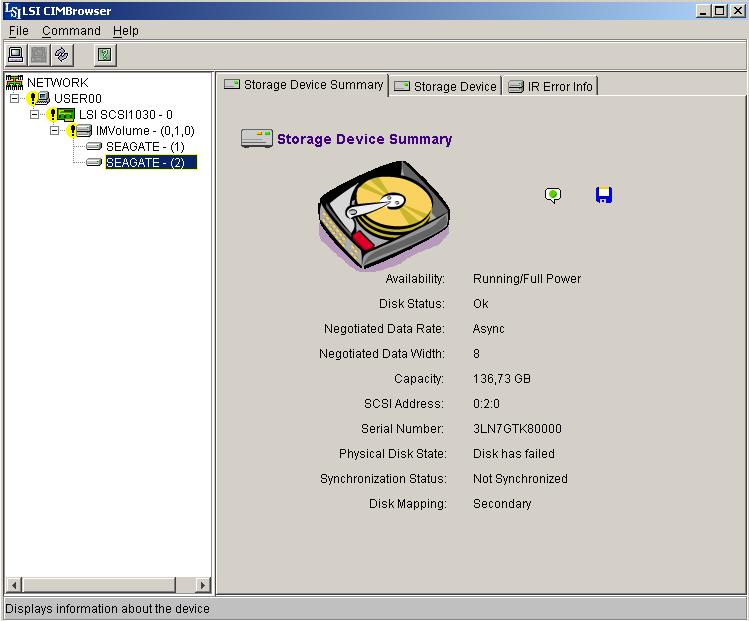This screenshot has width=749, height=621.
Task: Open the File menu
Action: pos(19,31)
